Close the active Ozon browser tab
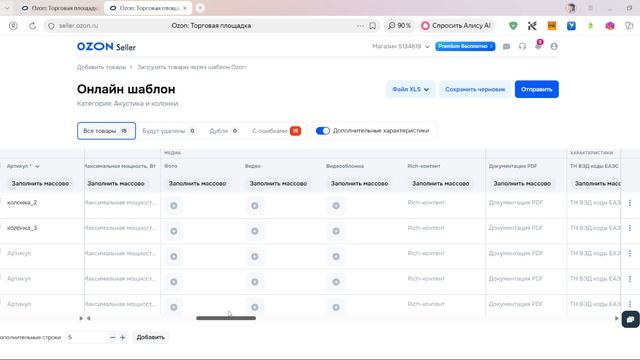The width and height of the screenshot is (640, 360). tap(185, 8)
